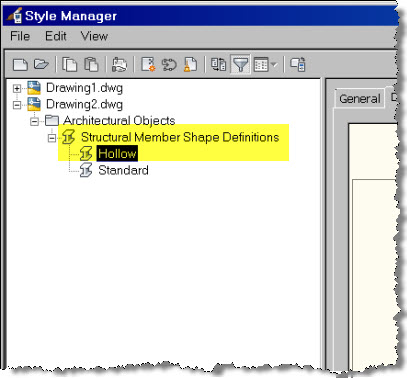Click the Drawing1.dwg file icon
This screenshot has width=407, height=378.
(x=34, y=88)
